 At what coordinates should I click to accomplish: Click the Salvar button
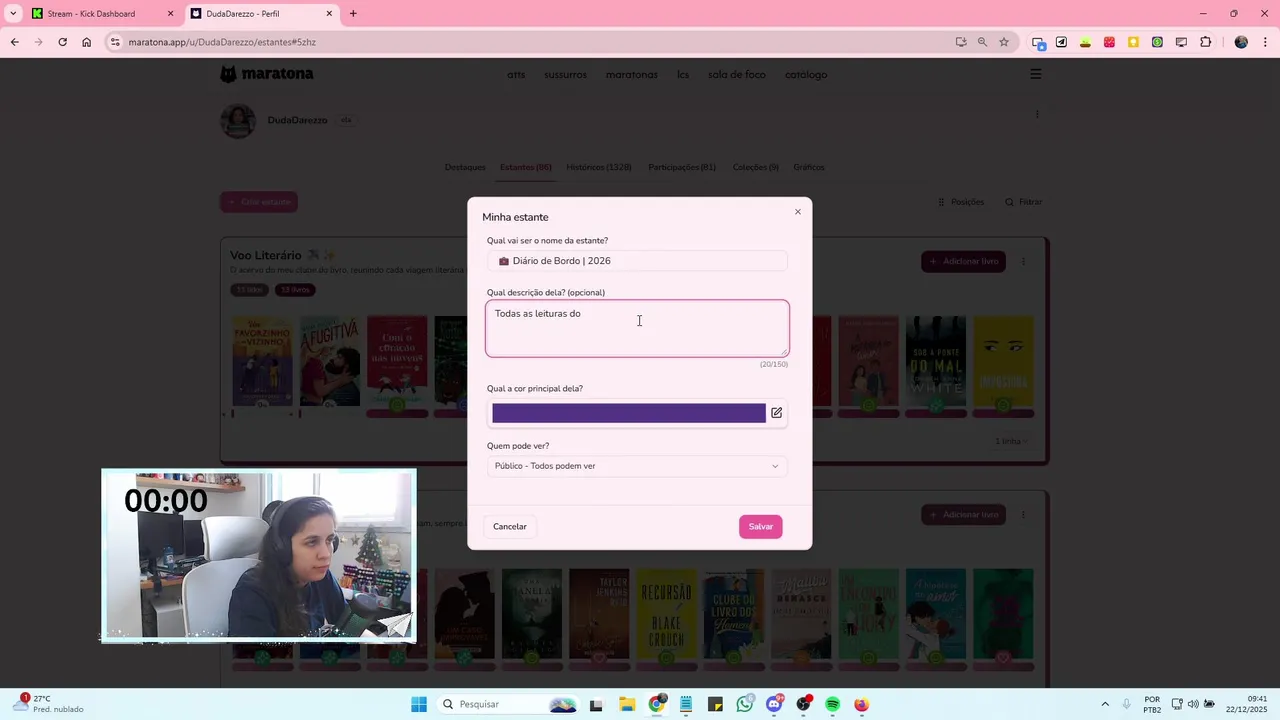pyautogui.click(x=761, y=527)
